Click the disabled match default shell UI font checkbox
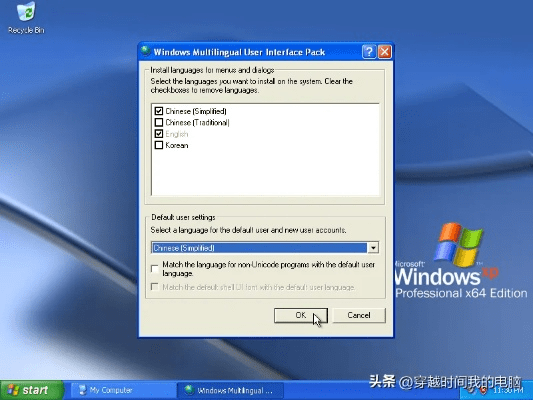 [155, 287]
